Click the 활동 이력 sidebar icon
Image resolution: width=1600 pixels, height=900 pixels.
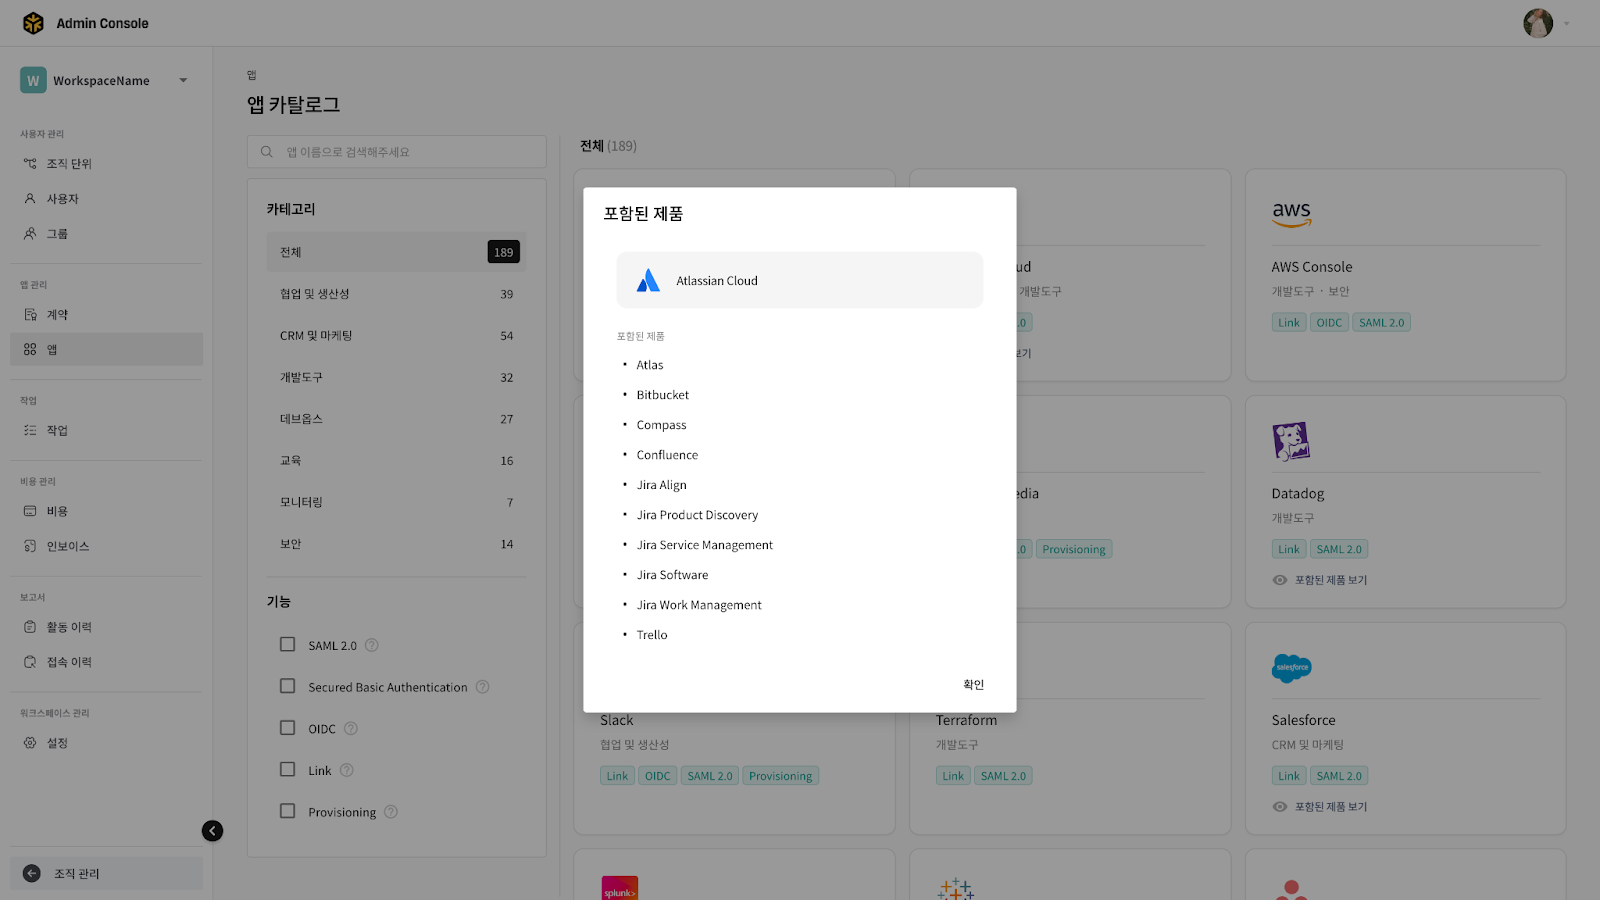pos(30,627)
